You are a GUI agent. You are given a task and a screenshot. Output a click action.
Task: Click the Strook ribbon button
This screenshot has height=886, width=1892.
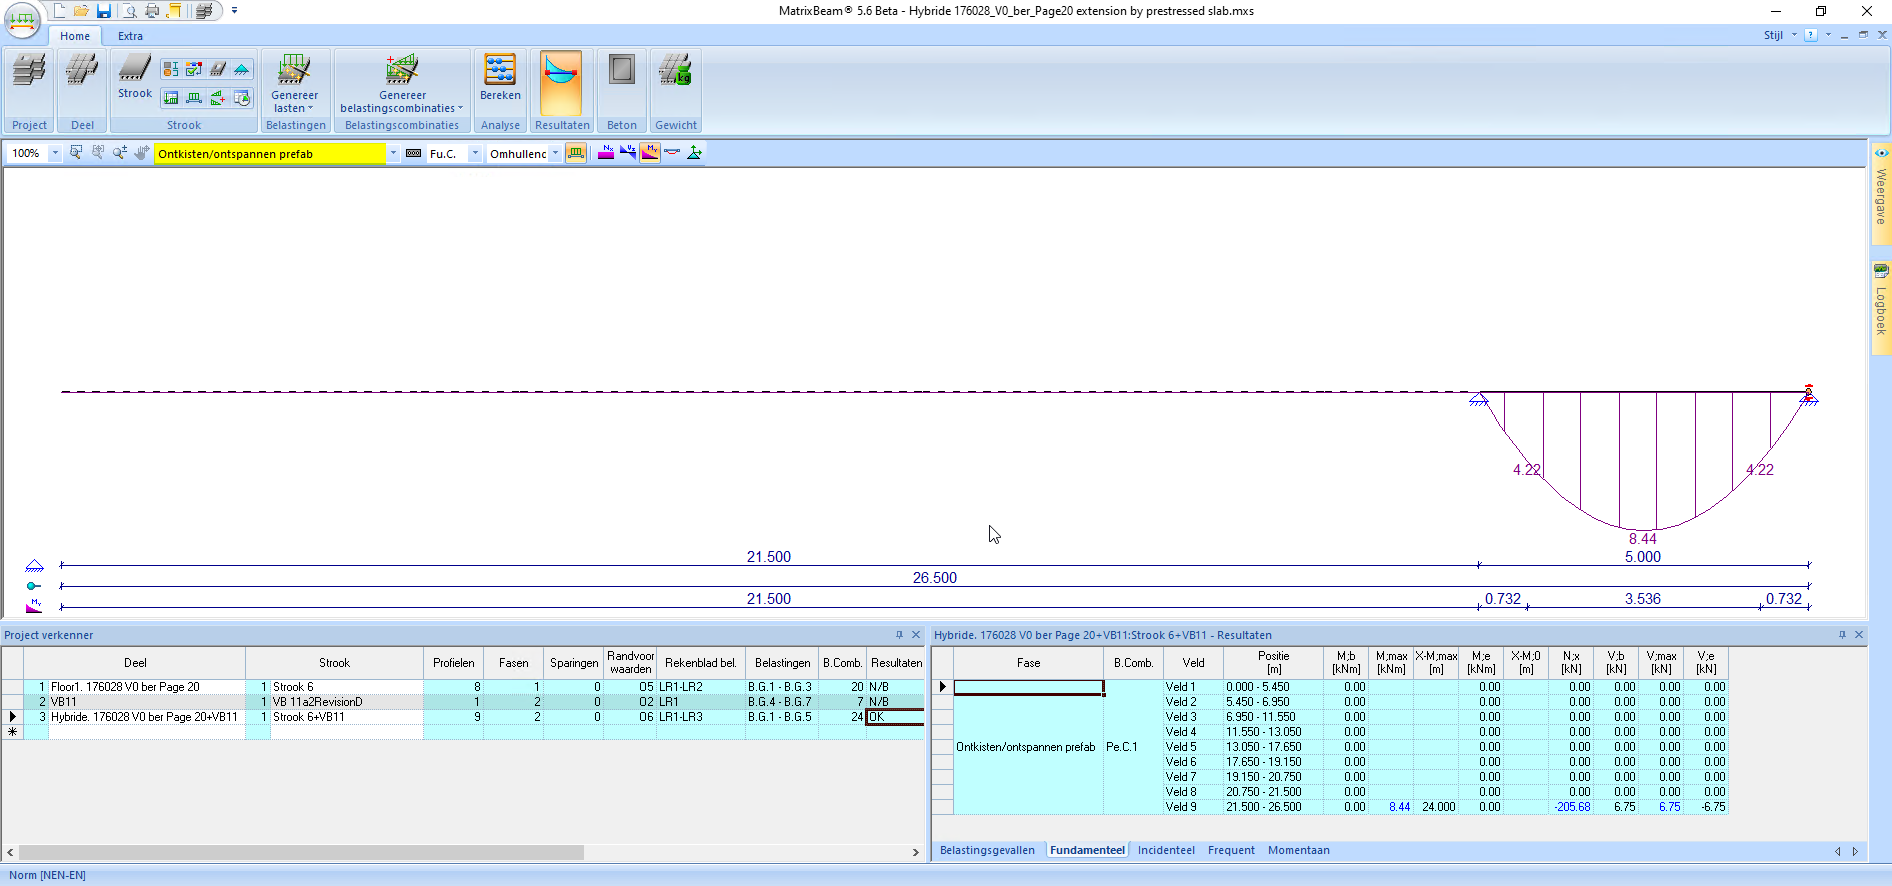pyautogui.click(x=135, y=77)
